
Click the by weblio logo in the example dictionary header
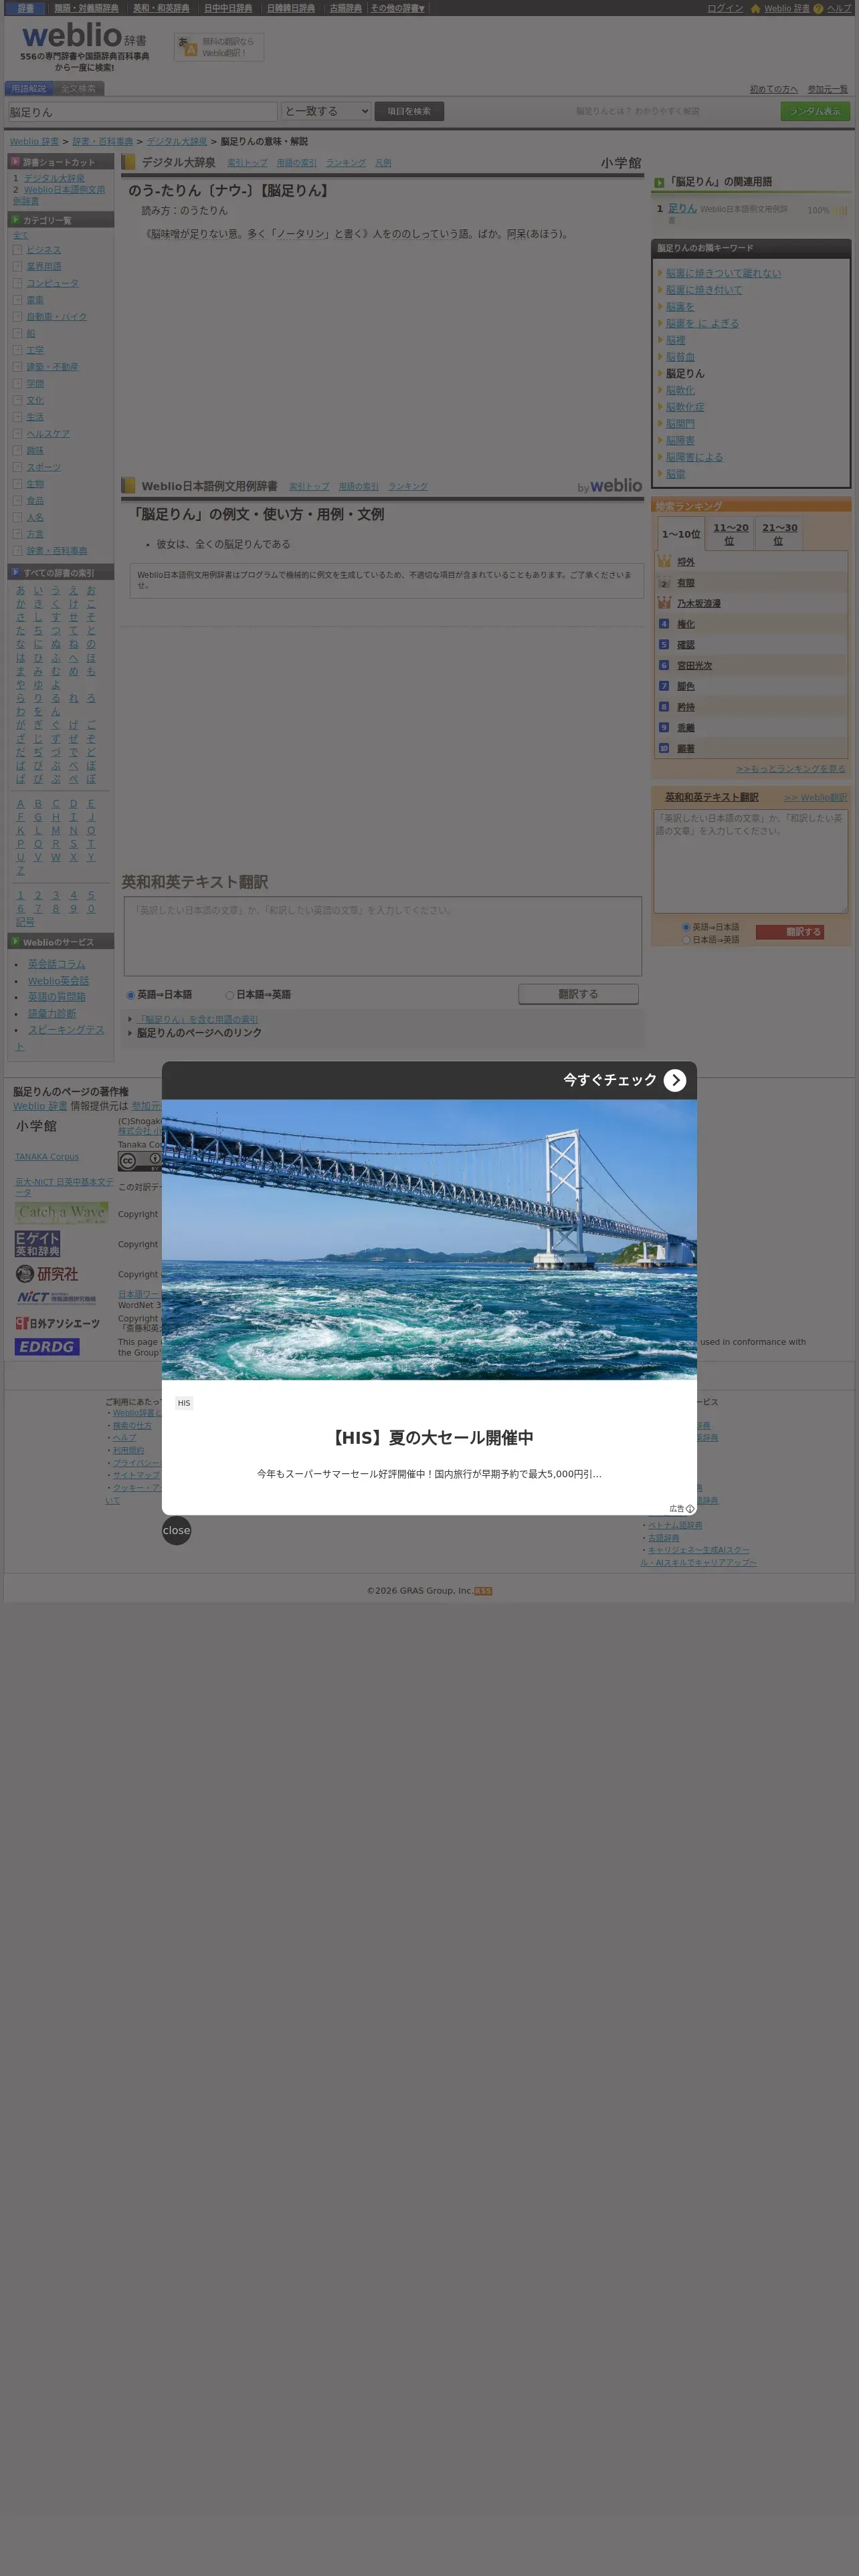pos(609,486)
